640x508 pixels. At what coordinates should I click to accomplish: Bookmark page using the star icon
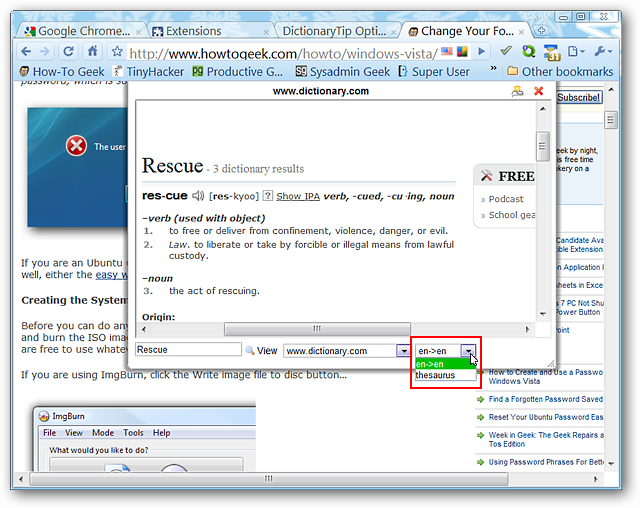click(x=117, y=52)
